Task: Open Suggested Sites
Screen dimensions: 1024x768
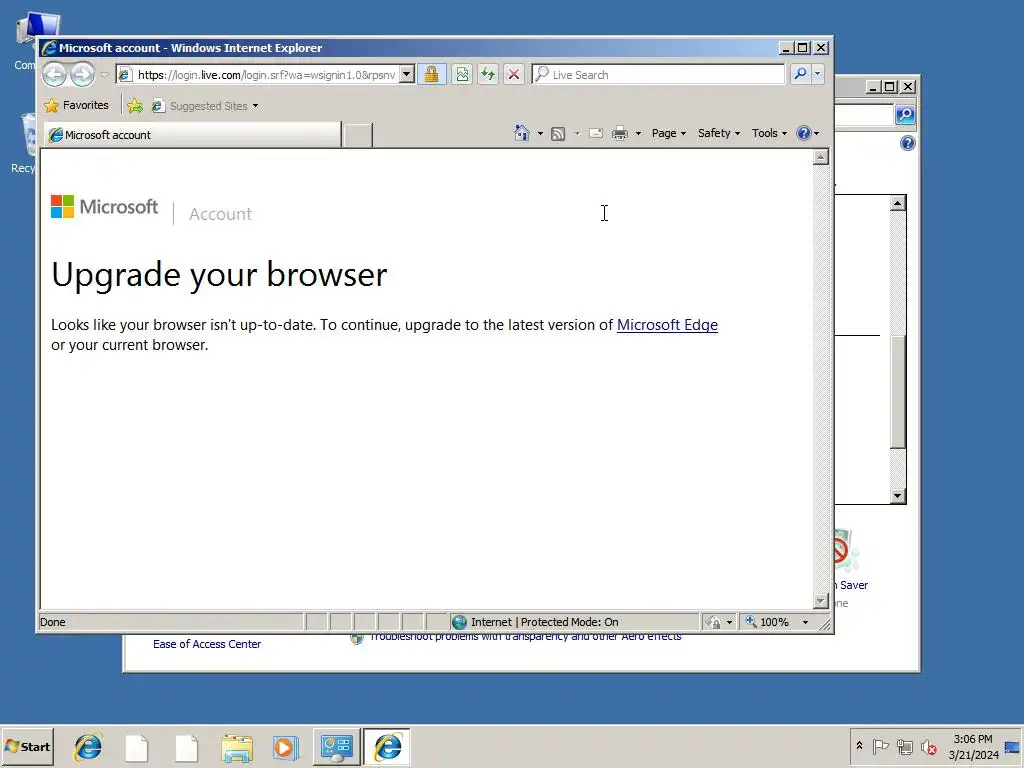Action: pyautogui.click(x=204, y=106)
